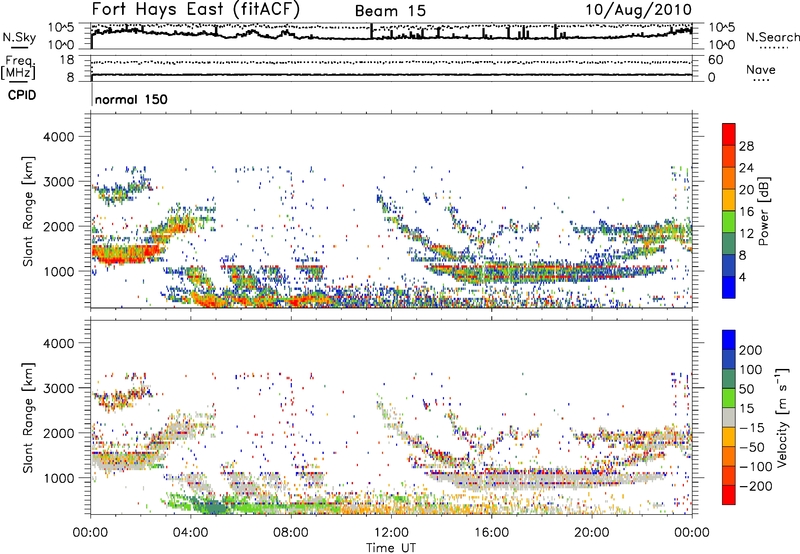The height and width of the screenshot is (554, 800).
Task: Click the '12:00' time tick label
Action: (x=391, y=533)
